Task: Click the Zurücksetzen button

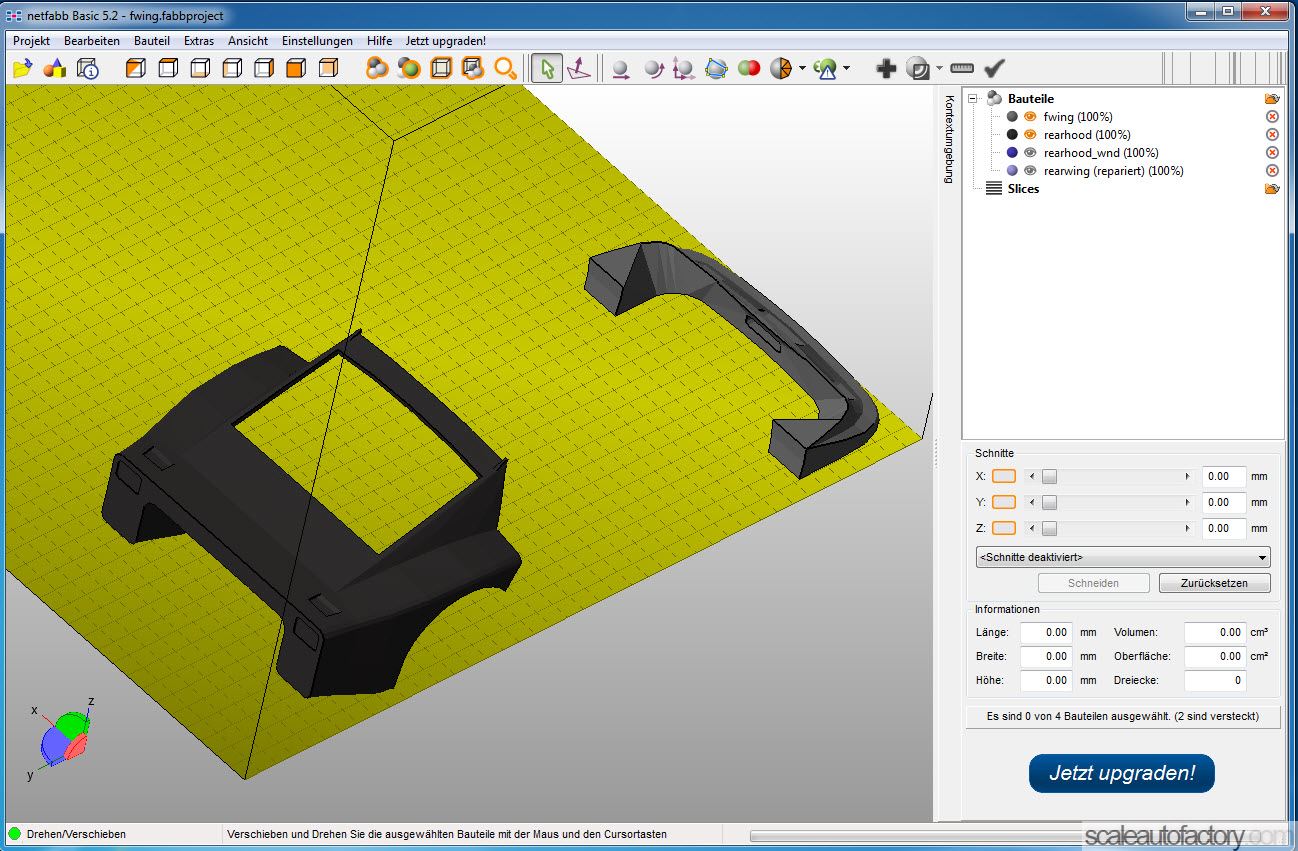Action: [x=1214, y=583]
